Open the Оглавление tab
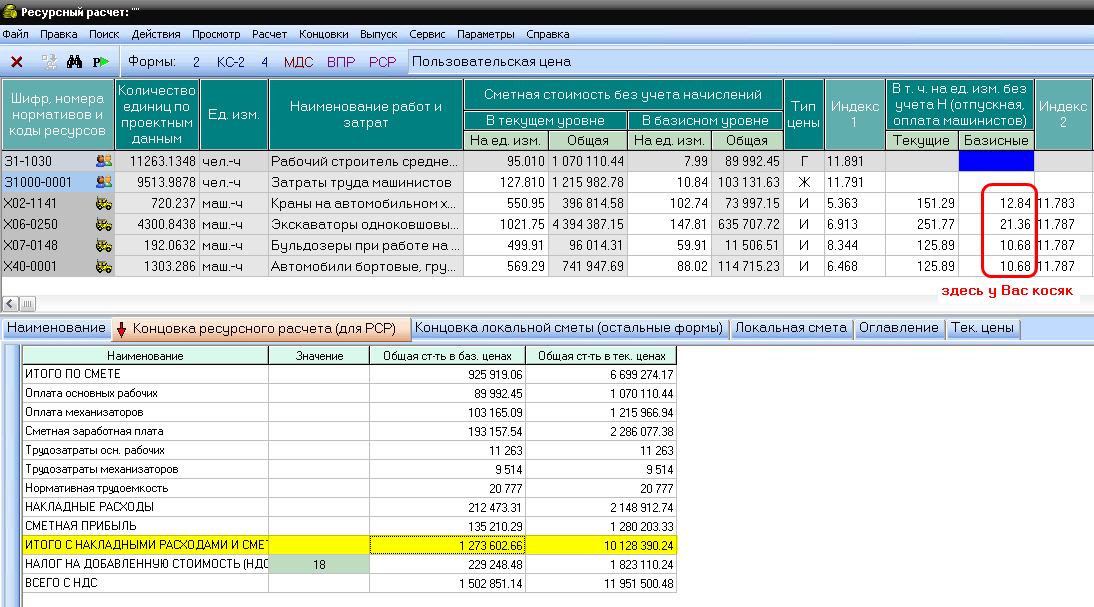 click(898, 328)
